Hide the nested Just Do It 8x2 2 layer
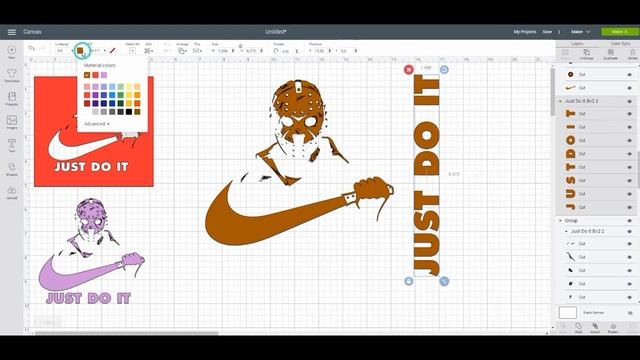This screenshot has height=360, width=640. coord(629,231)
